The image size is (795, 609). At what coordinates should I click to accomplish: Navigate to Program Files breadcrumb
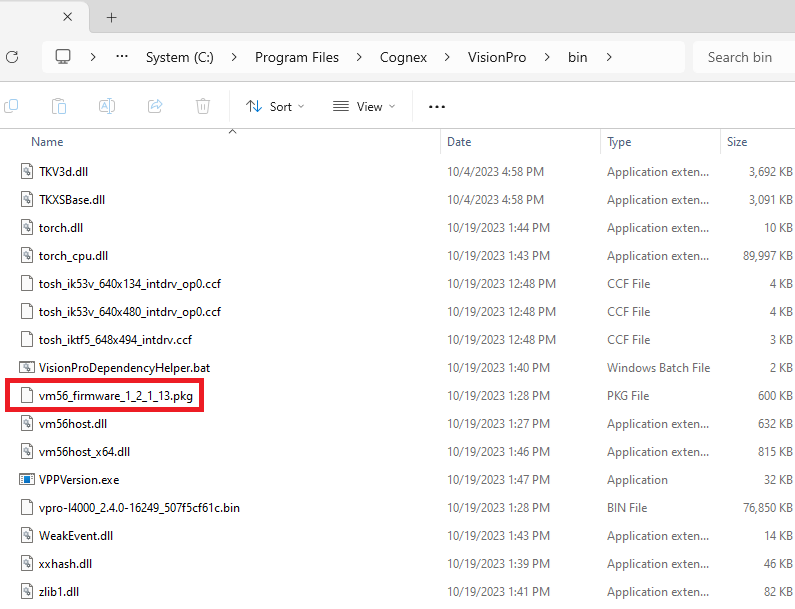click(296, 57)
